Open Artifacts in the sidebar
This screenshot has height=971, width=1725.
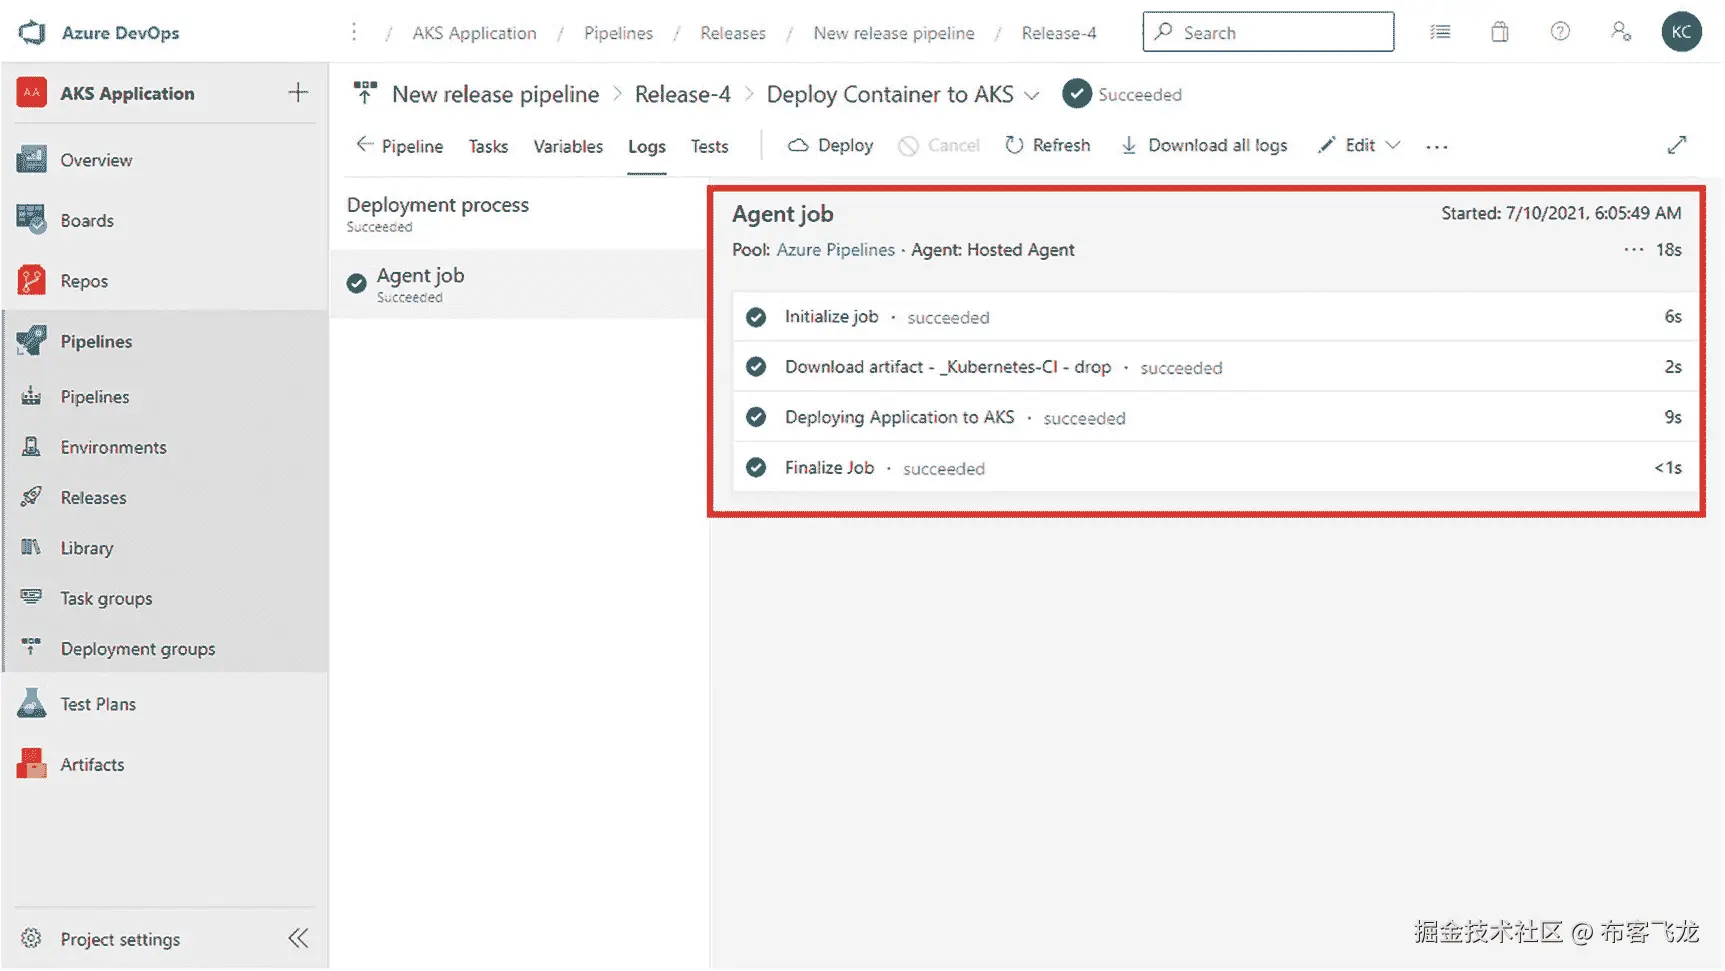pos(92,765)
